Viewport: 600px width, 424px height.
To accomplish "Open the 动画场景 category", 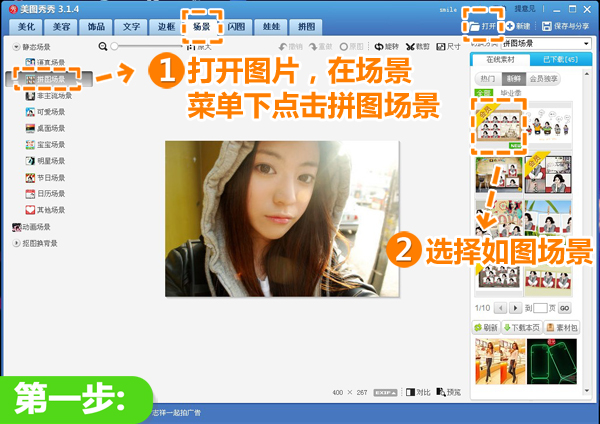I will click(31, 227).
